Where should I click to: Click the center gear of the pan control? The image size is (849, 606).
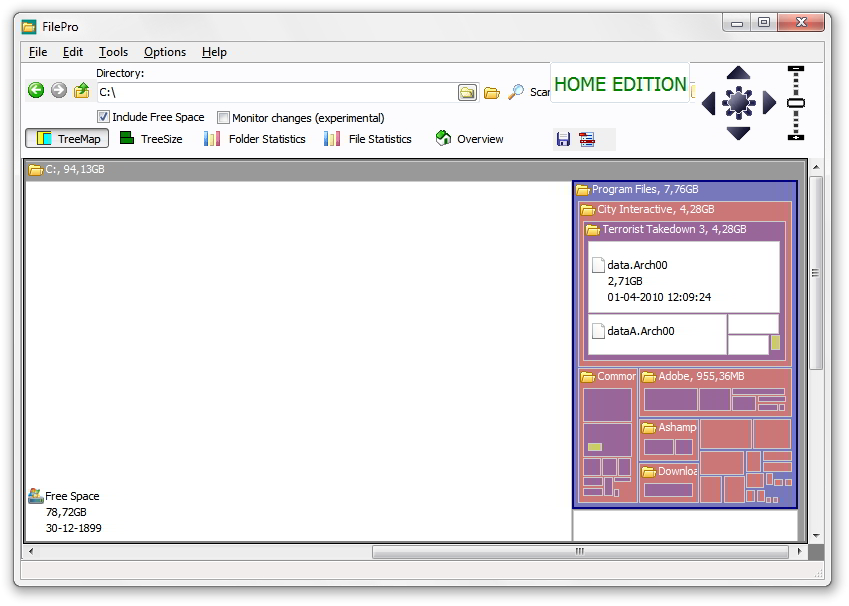click(739, 102)
